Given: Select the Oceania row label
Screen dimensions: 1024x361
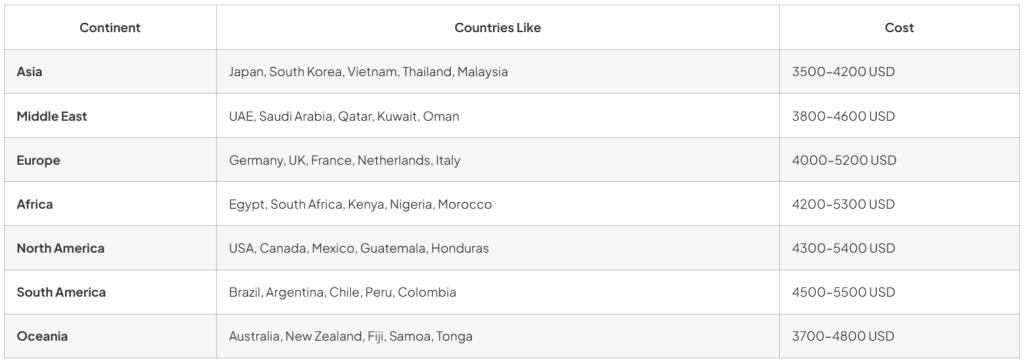Looking at the screenshot, I should point(42,336).
